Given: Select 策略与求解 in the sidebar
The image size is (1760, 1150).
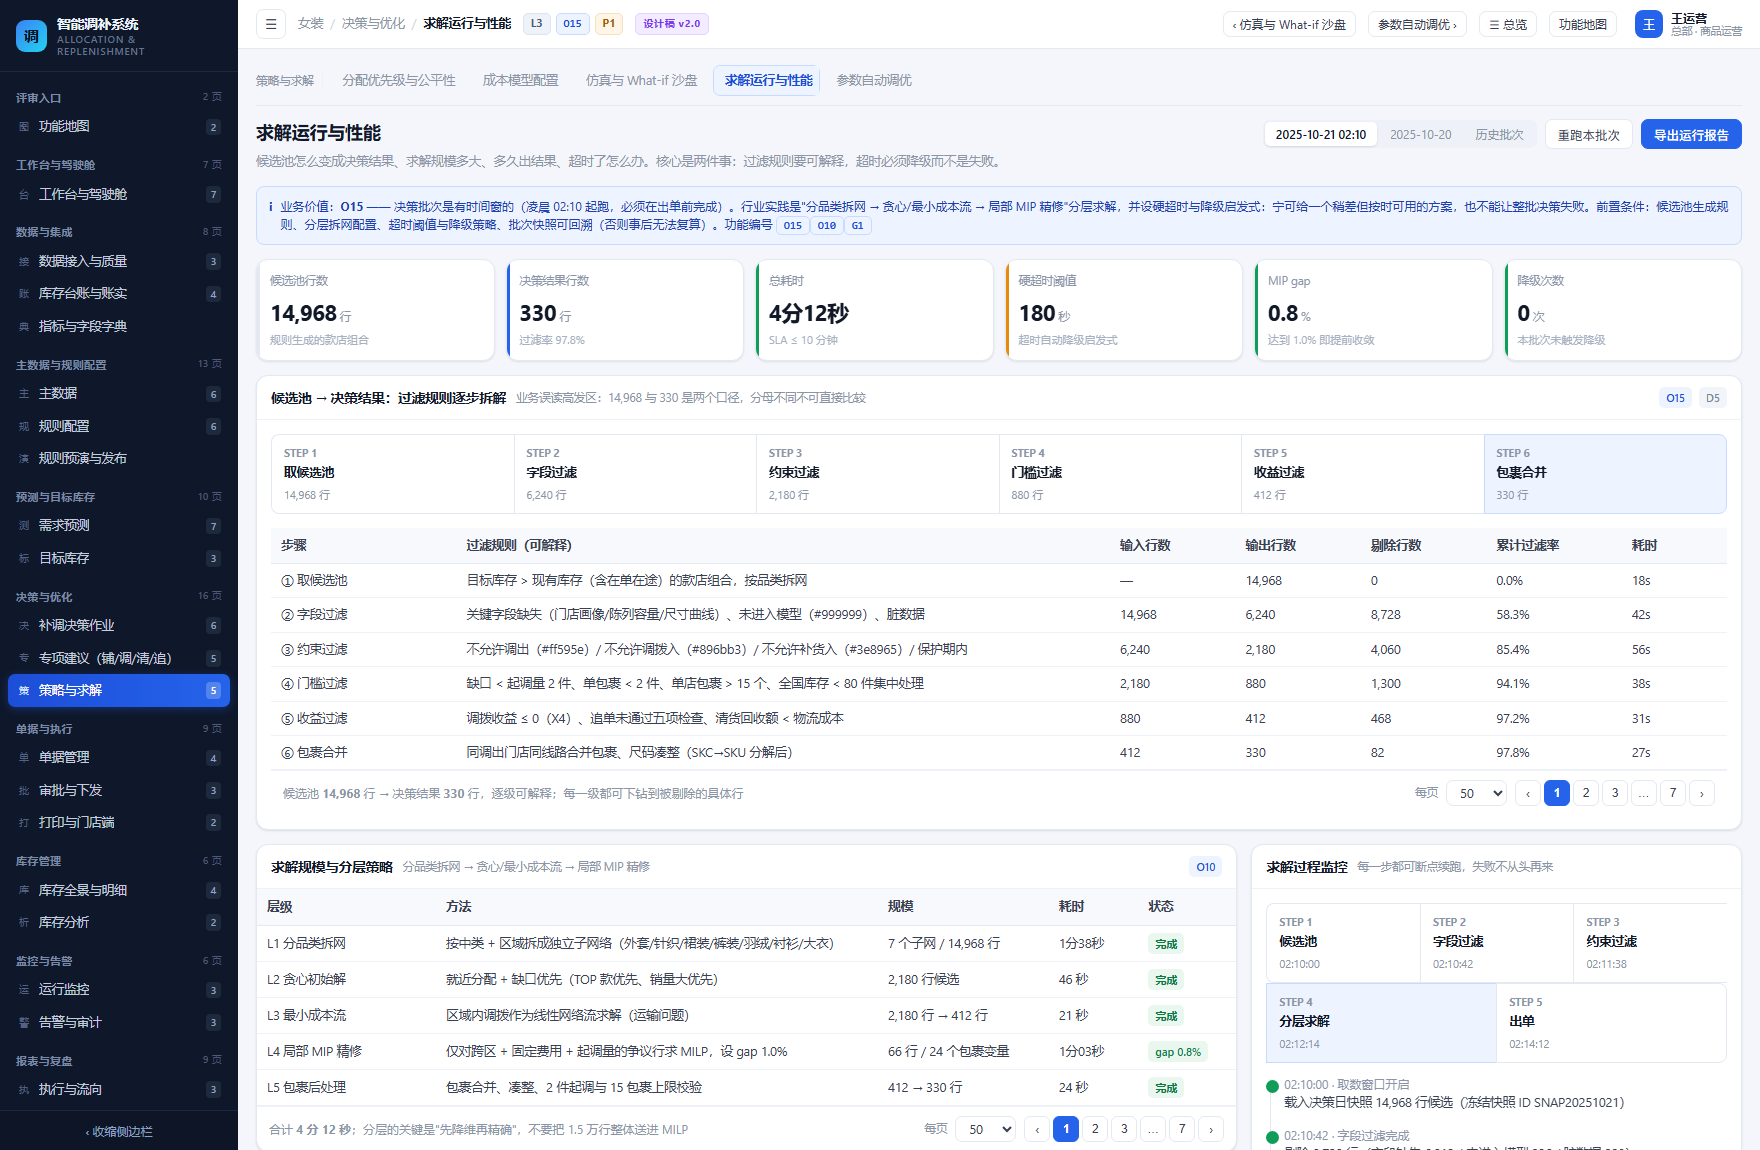Looking at the screenshot, I should coord(119,690).
